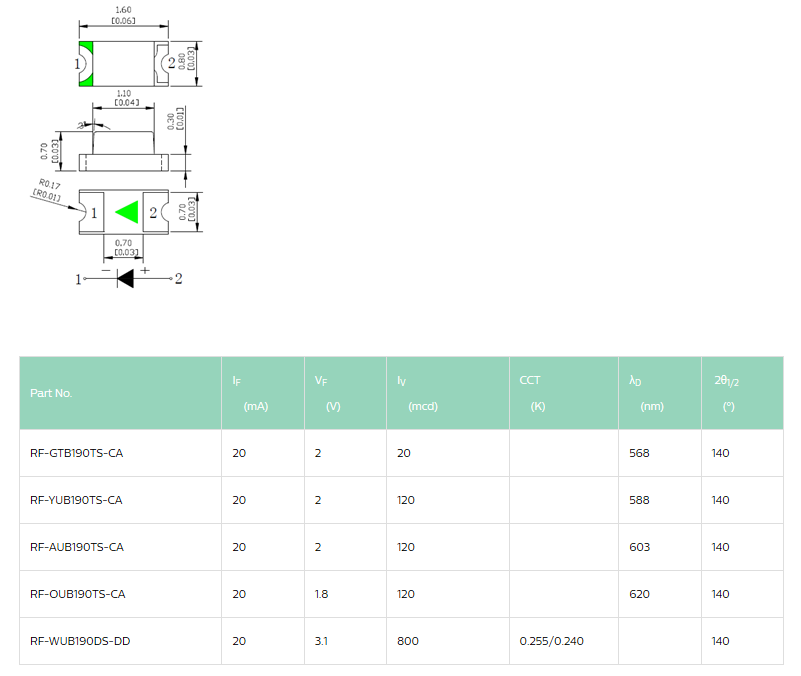Click the CCT (K) column header
The height and width of the screenshot is (676, 801).
pyautogui.click(x=531, y=393)
